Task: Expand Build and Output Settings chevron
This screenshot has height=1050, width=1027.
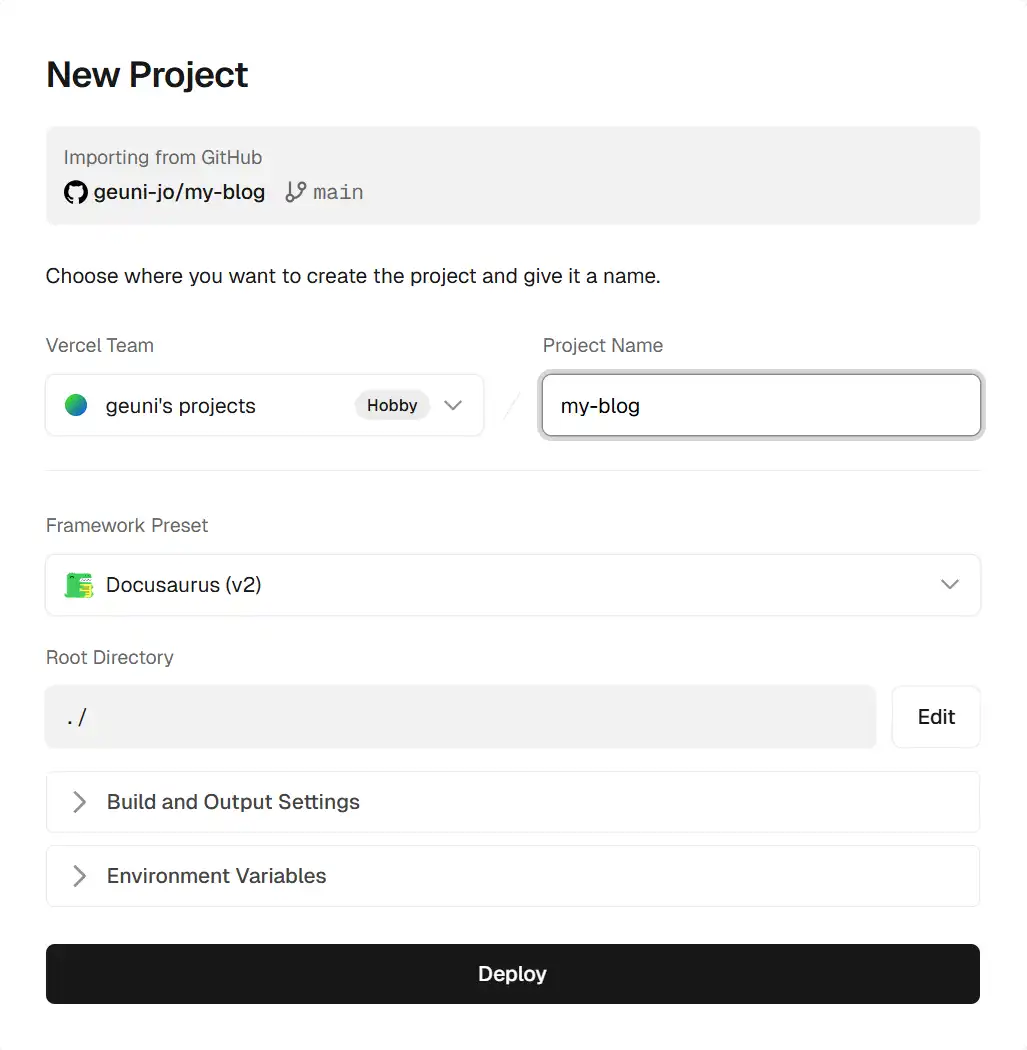Action: 79,802
